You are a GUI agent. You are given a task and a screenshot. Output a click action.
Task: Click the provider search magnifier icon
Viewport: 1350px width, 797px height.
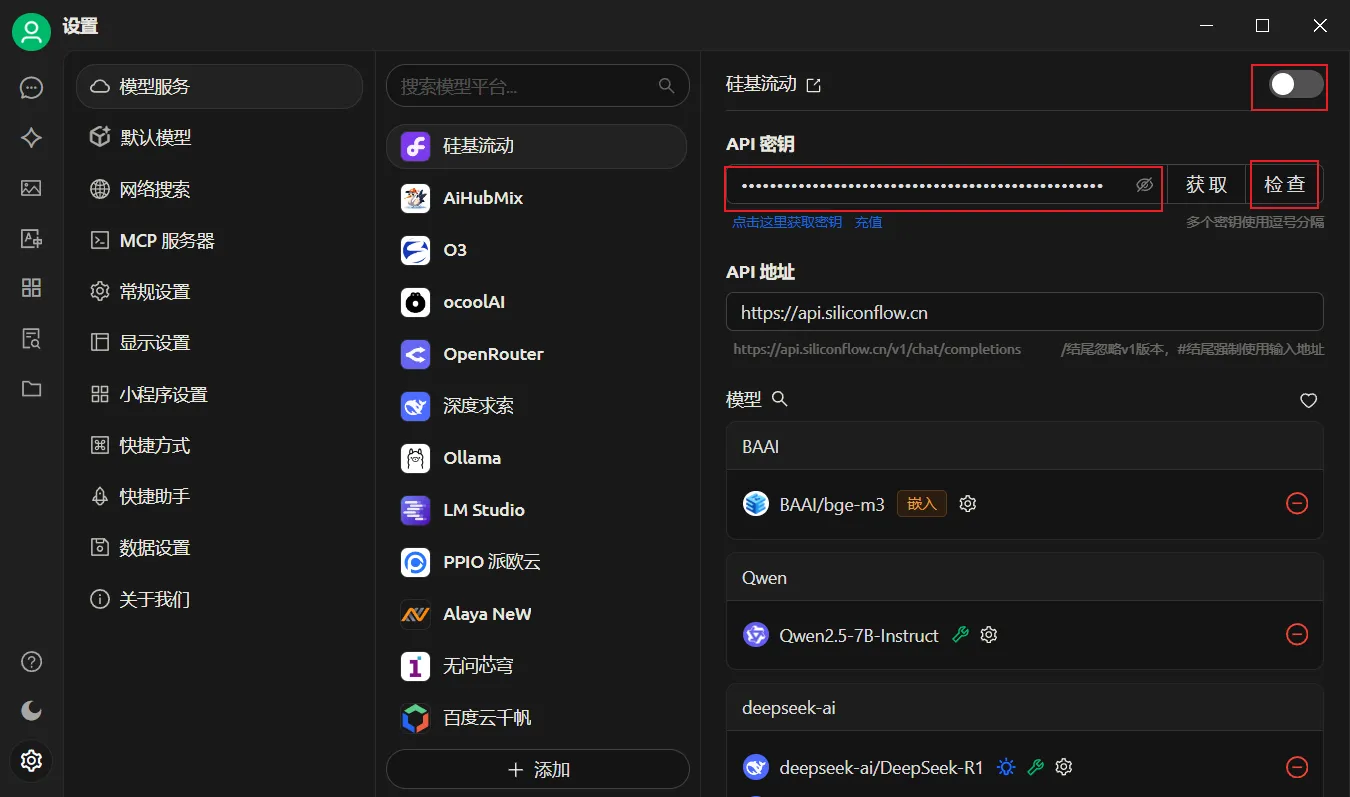(x=667, y=86)
